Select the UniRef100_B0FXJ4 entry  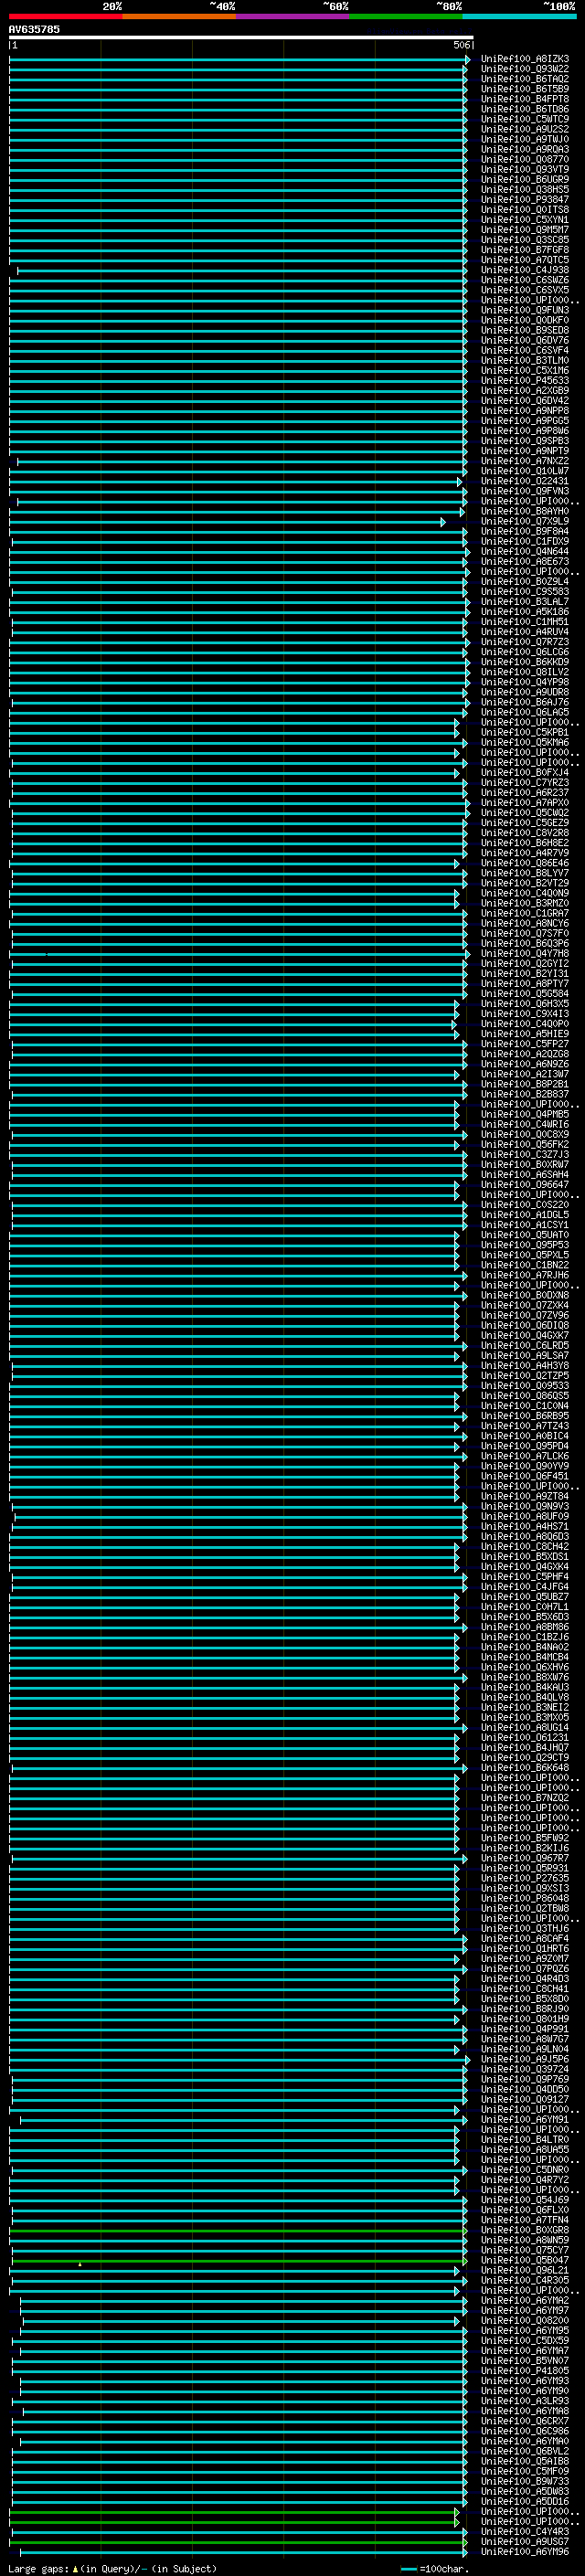coord(525,773)
